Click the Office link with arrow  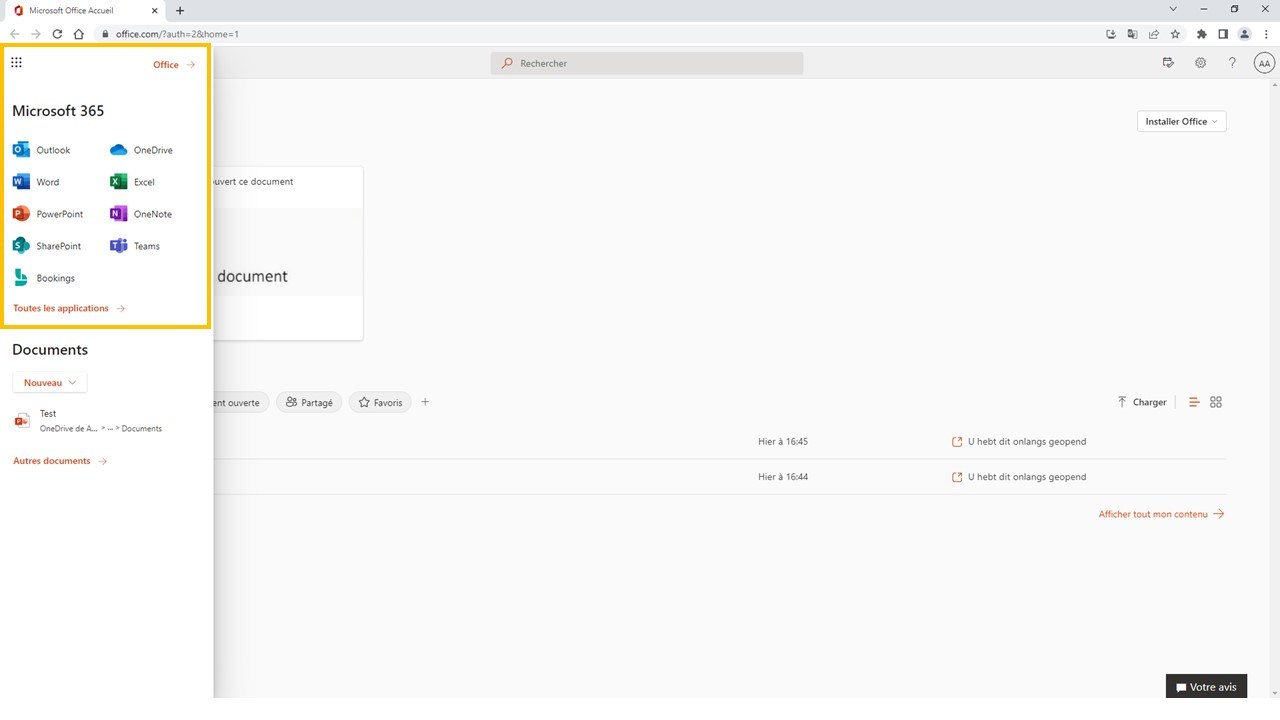174,65
